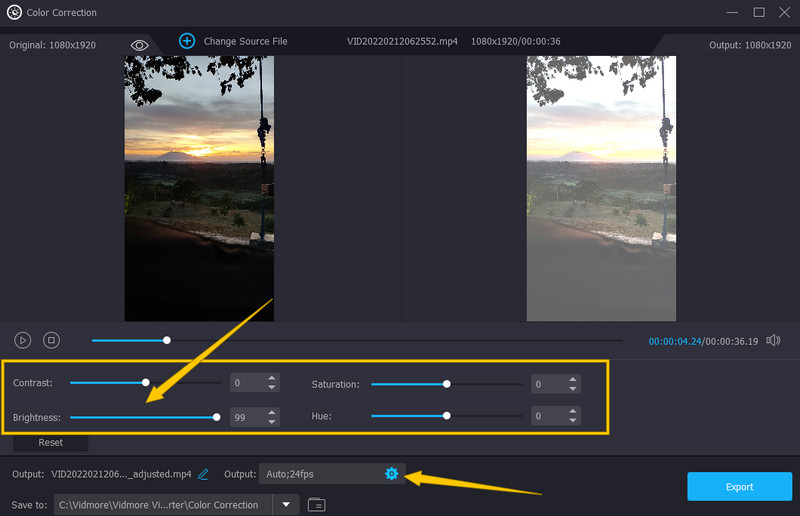Minimize the Color Correction window
Screen dimensions: 800x516
[733, 12]
